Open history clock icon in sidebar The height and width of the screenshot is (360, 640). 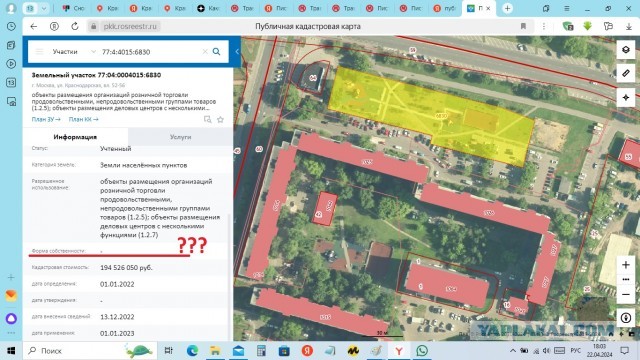point(11,27)
